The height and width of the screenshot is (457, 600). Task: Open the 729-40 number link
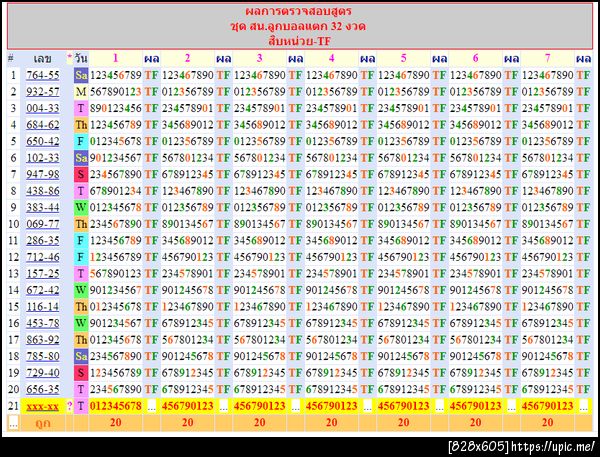coord(42,373)
